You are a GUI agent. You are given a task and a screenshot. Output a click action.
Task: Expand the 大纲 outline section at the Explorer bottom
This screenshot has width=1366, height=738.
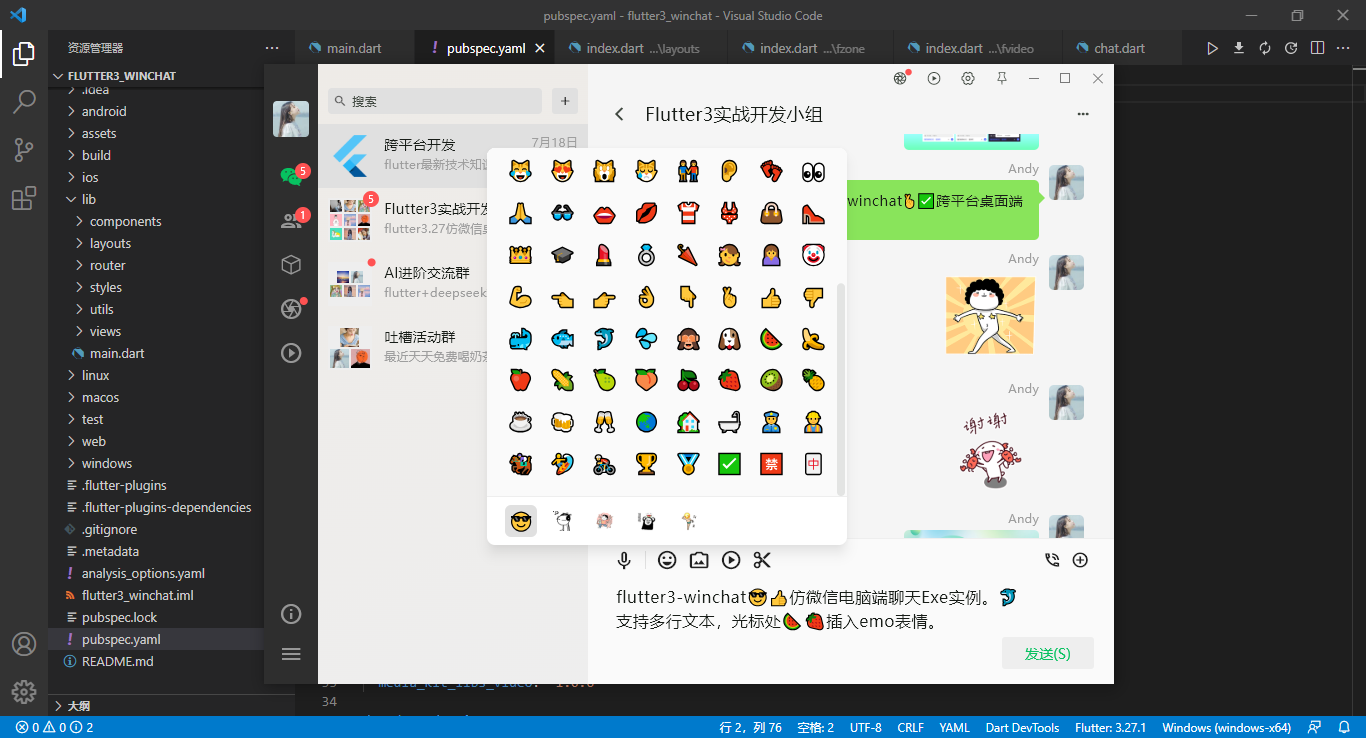(x=75, y=705)
